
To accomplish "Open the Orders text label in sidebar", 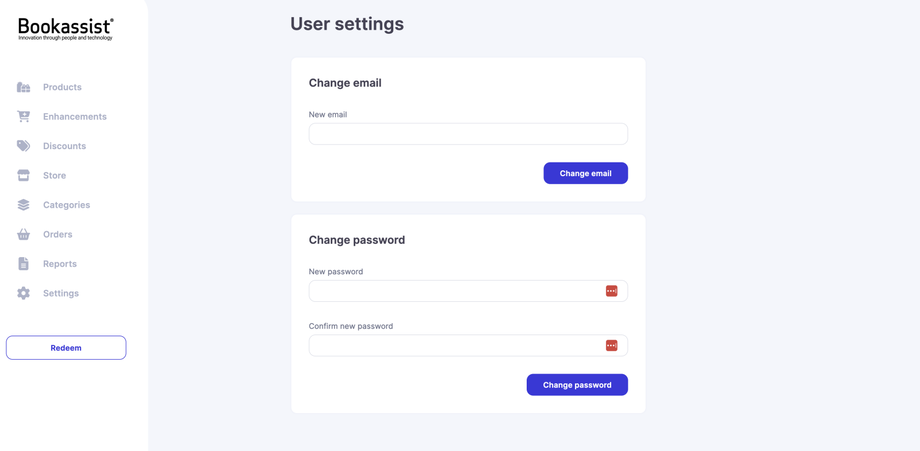I will pos(58,234).
